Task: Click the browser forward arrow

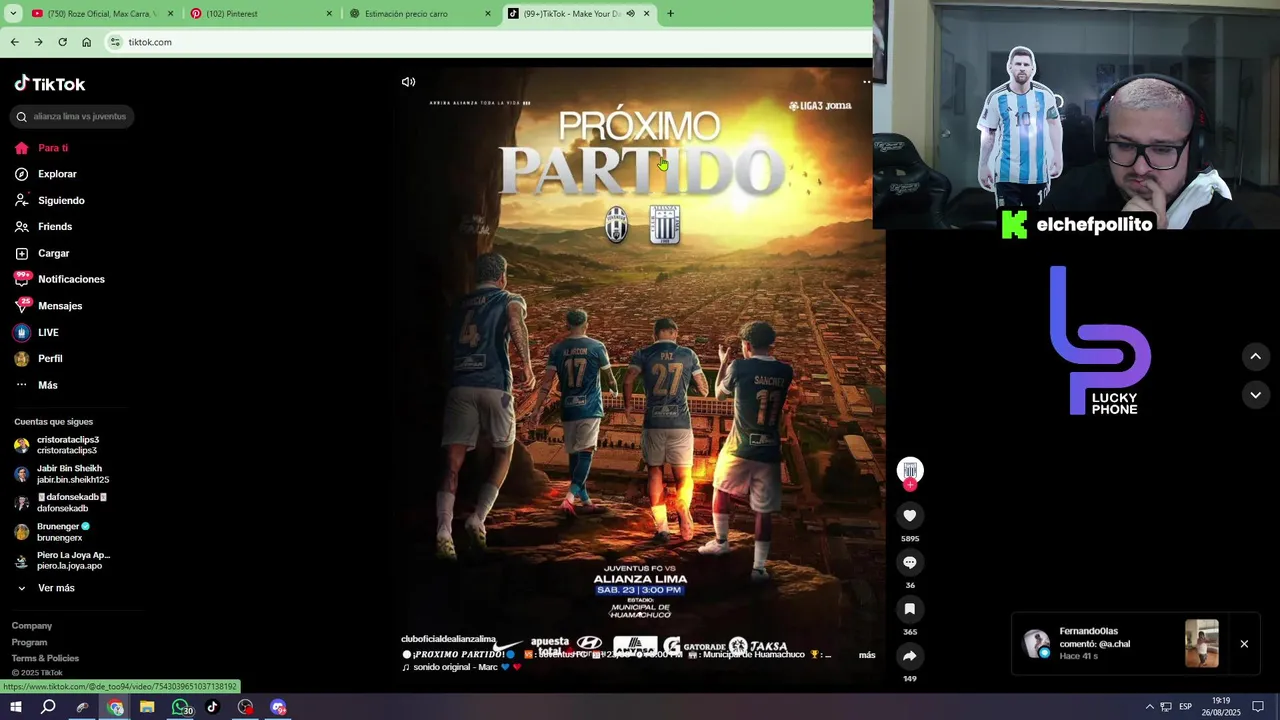Action: click(39, 42)
